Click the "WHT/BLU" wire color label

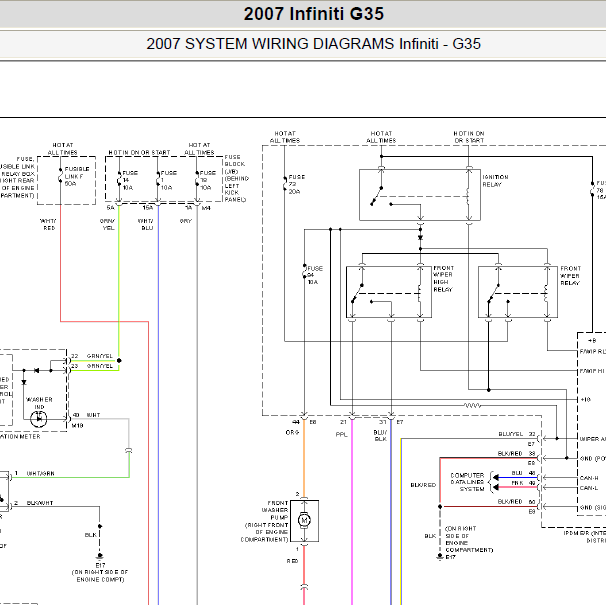[146, 225]
